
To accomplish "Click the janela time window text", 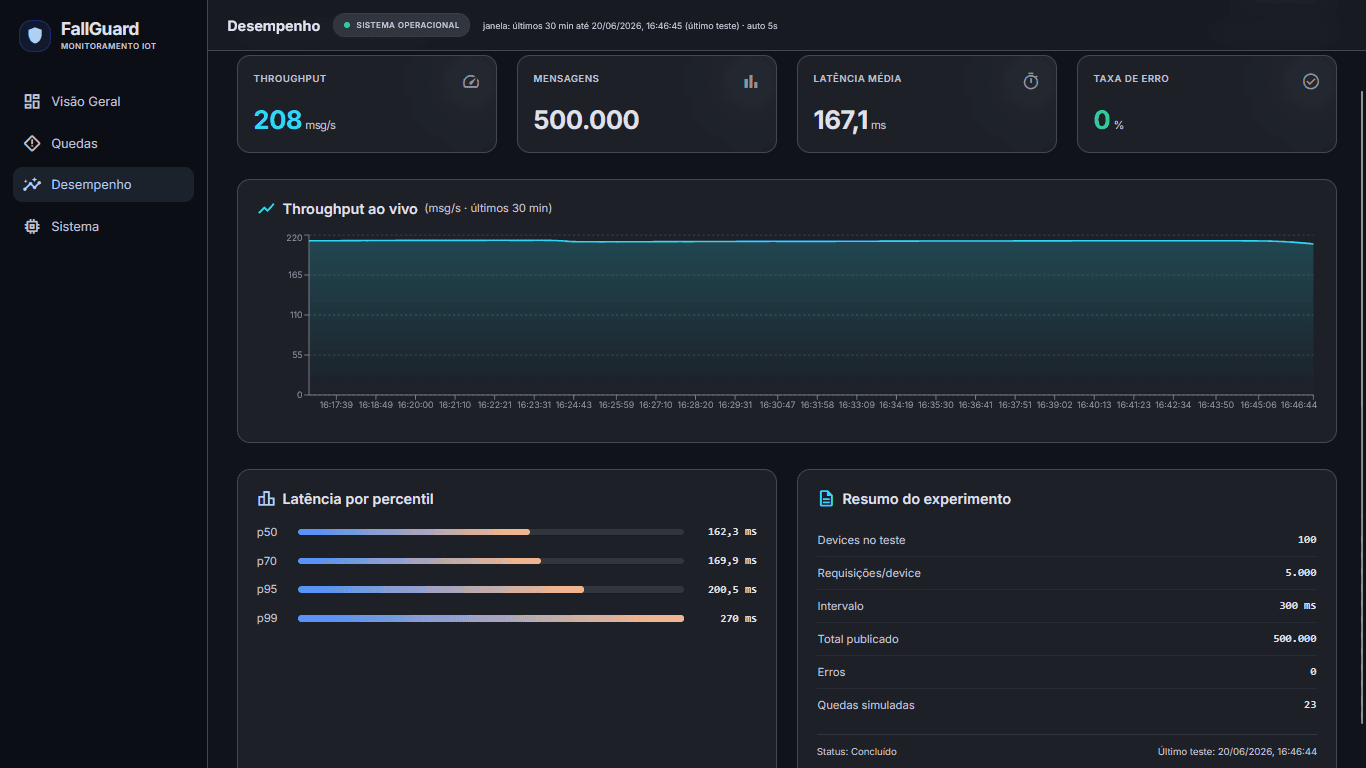I will click(630, 26).
